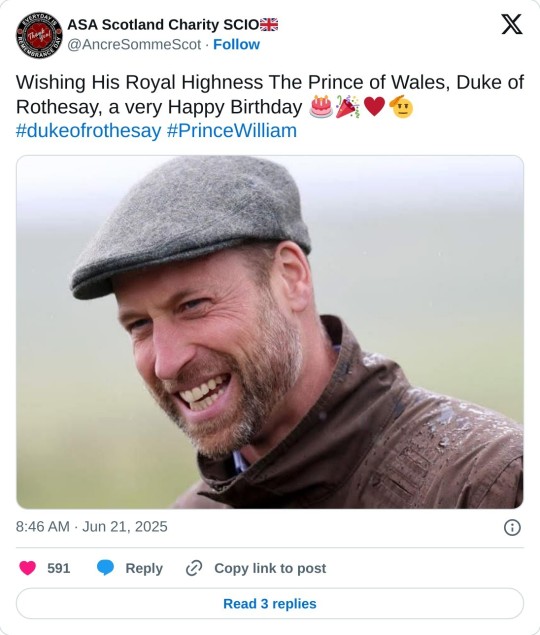Open the #dukeofrothesay hashtag
The image size is (540, 635).
point(88,131)
